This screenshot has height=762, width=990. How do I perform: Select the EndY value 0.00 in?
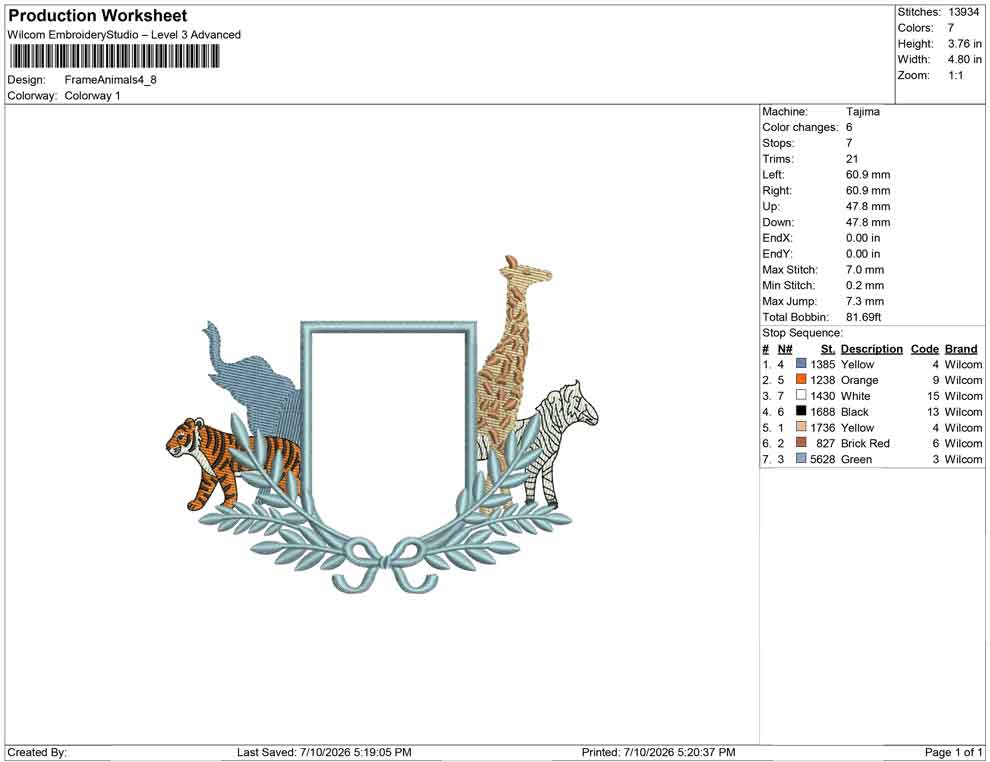[863, 253]
